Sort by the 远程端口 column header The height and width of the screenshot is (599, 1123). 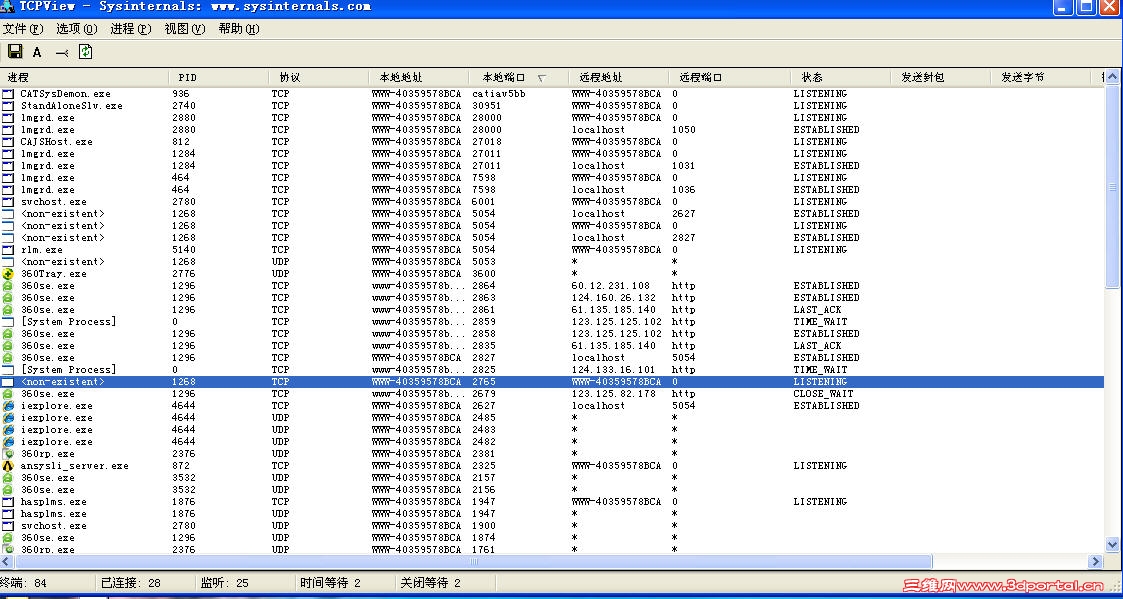[x=730, y=77]
